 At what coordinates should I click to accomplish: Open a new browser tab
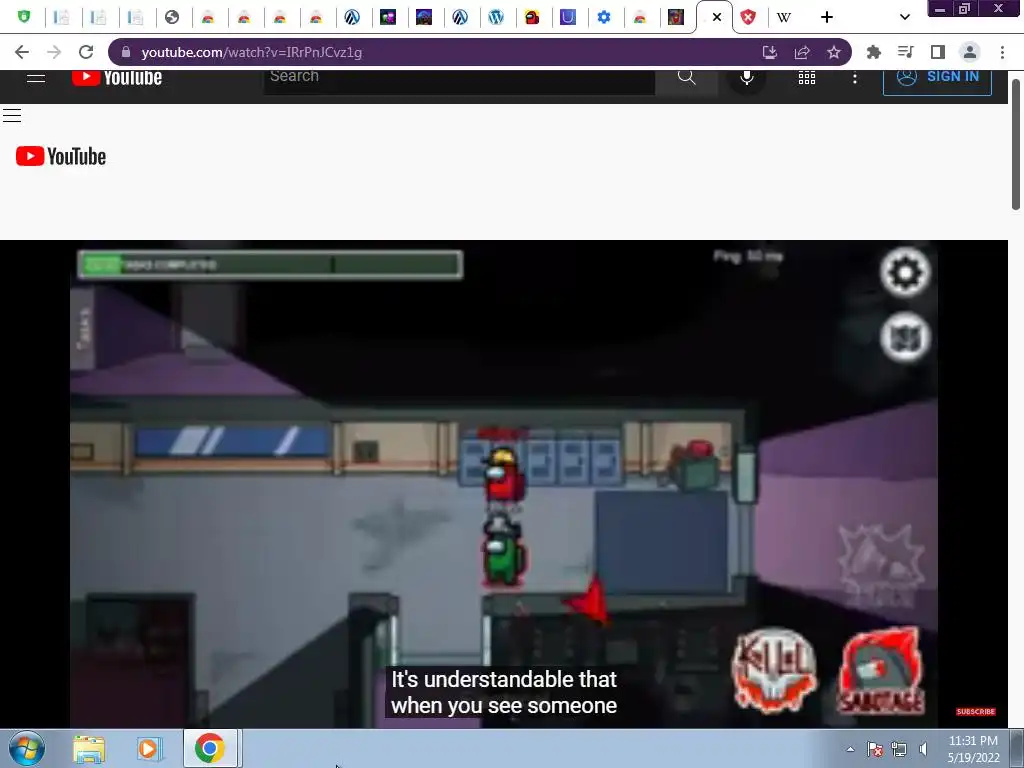point(827,18)
